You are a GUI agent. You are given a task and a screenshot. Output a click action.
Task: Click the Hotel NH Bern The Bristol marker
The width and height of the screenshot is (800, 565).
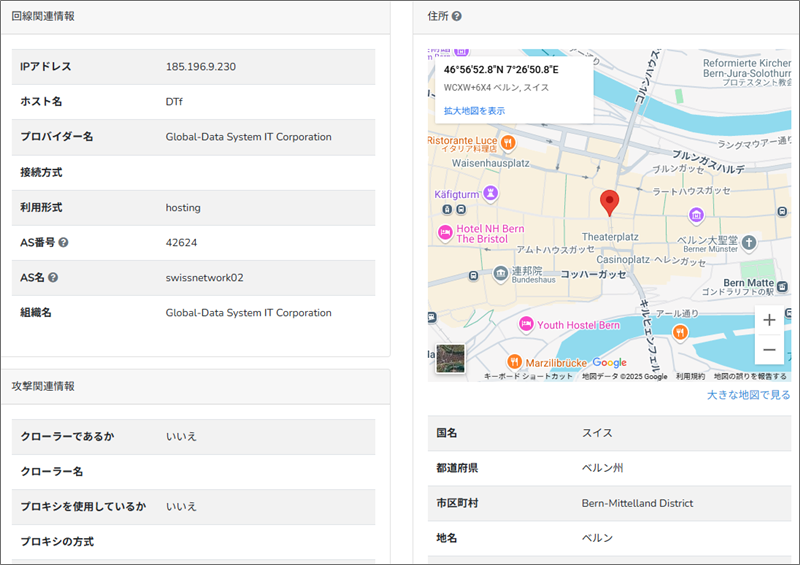click(x=445, y=233)
